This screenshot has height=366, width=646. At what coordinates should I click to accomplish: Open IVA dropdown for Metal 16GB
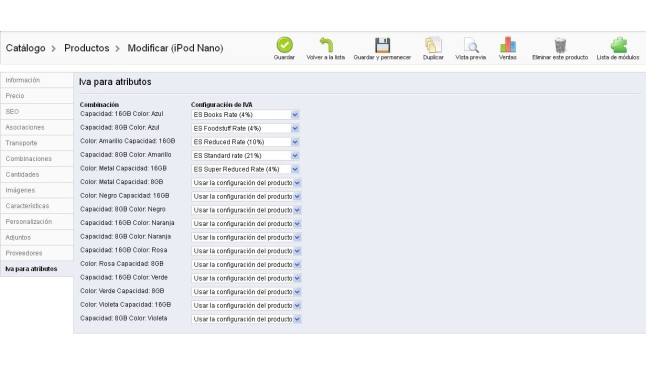pos(245,169)
